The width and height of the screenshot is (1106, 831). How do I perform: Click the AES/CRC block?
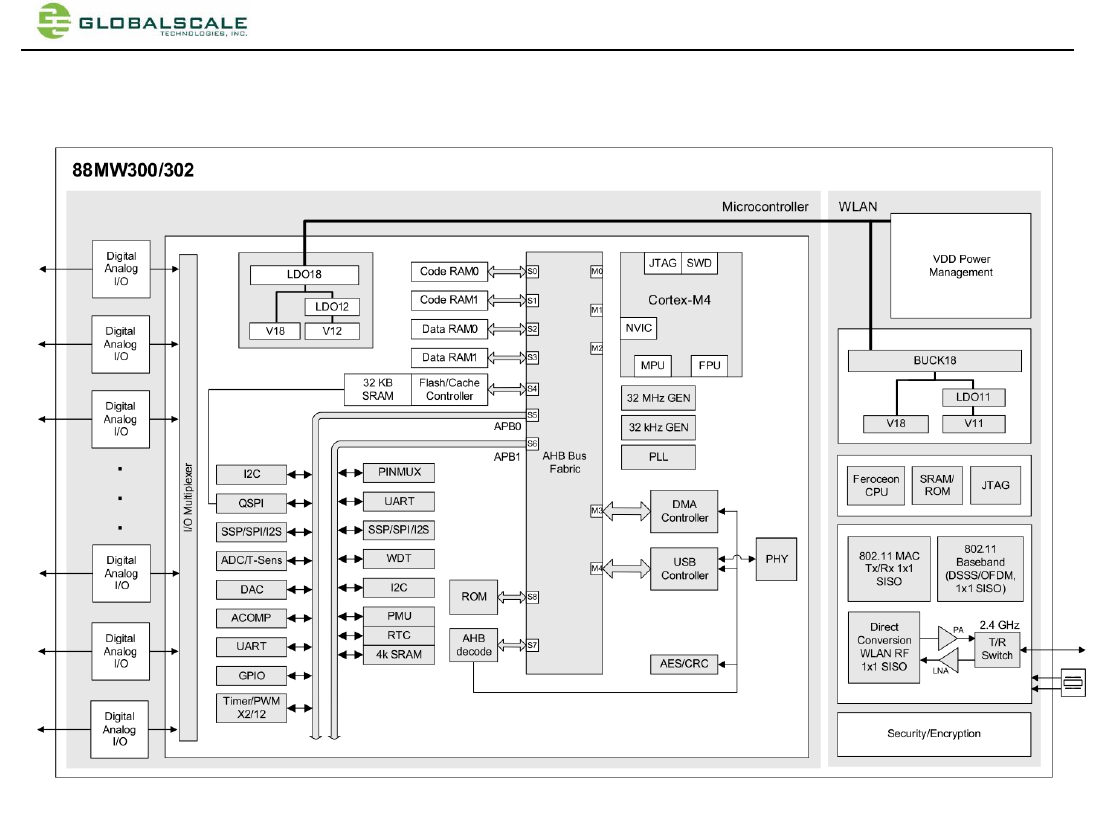coord(683,664)
